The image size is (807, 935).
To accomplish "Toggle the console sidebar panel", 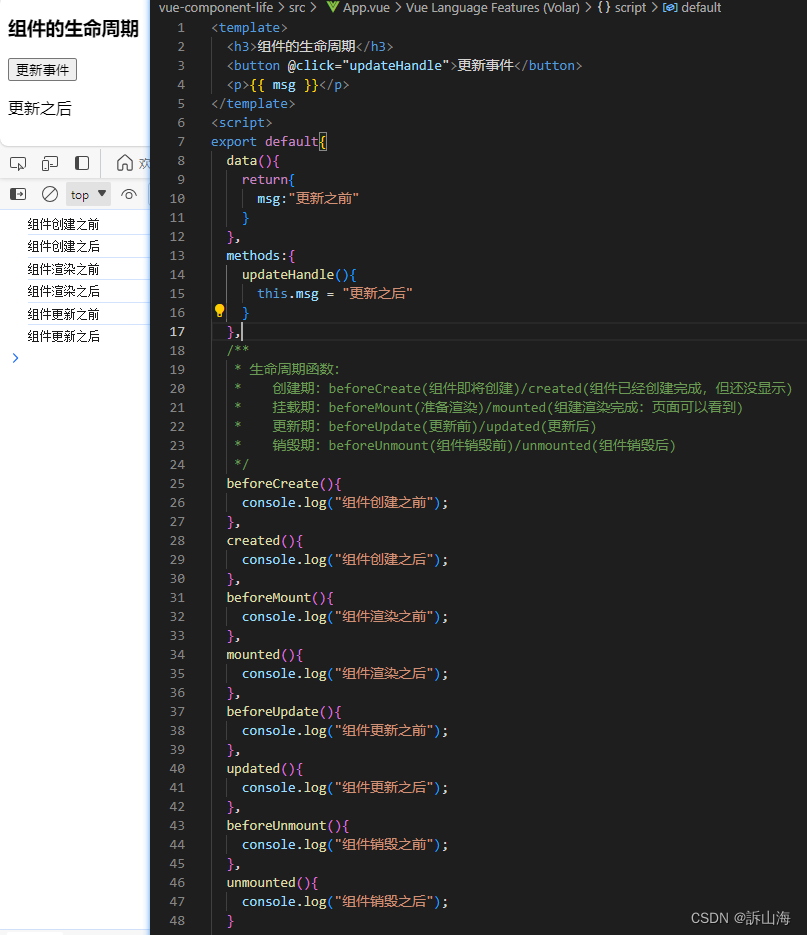I will 18,194.
